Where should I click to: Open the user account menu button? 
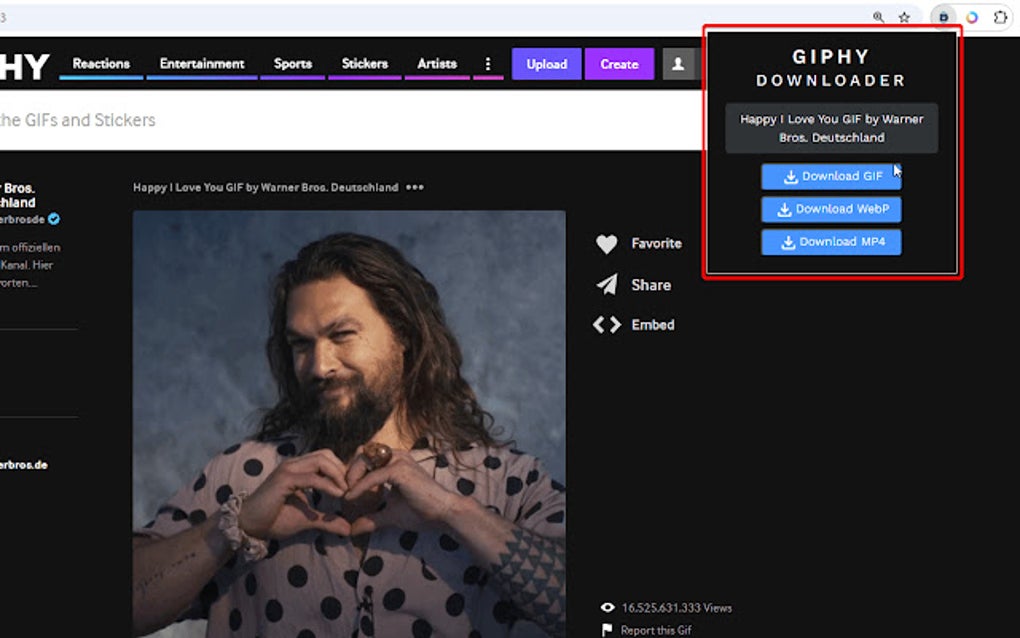(x=679, y=63)
